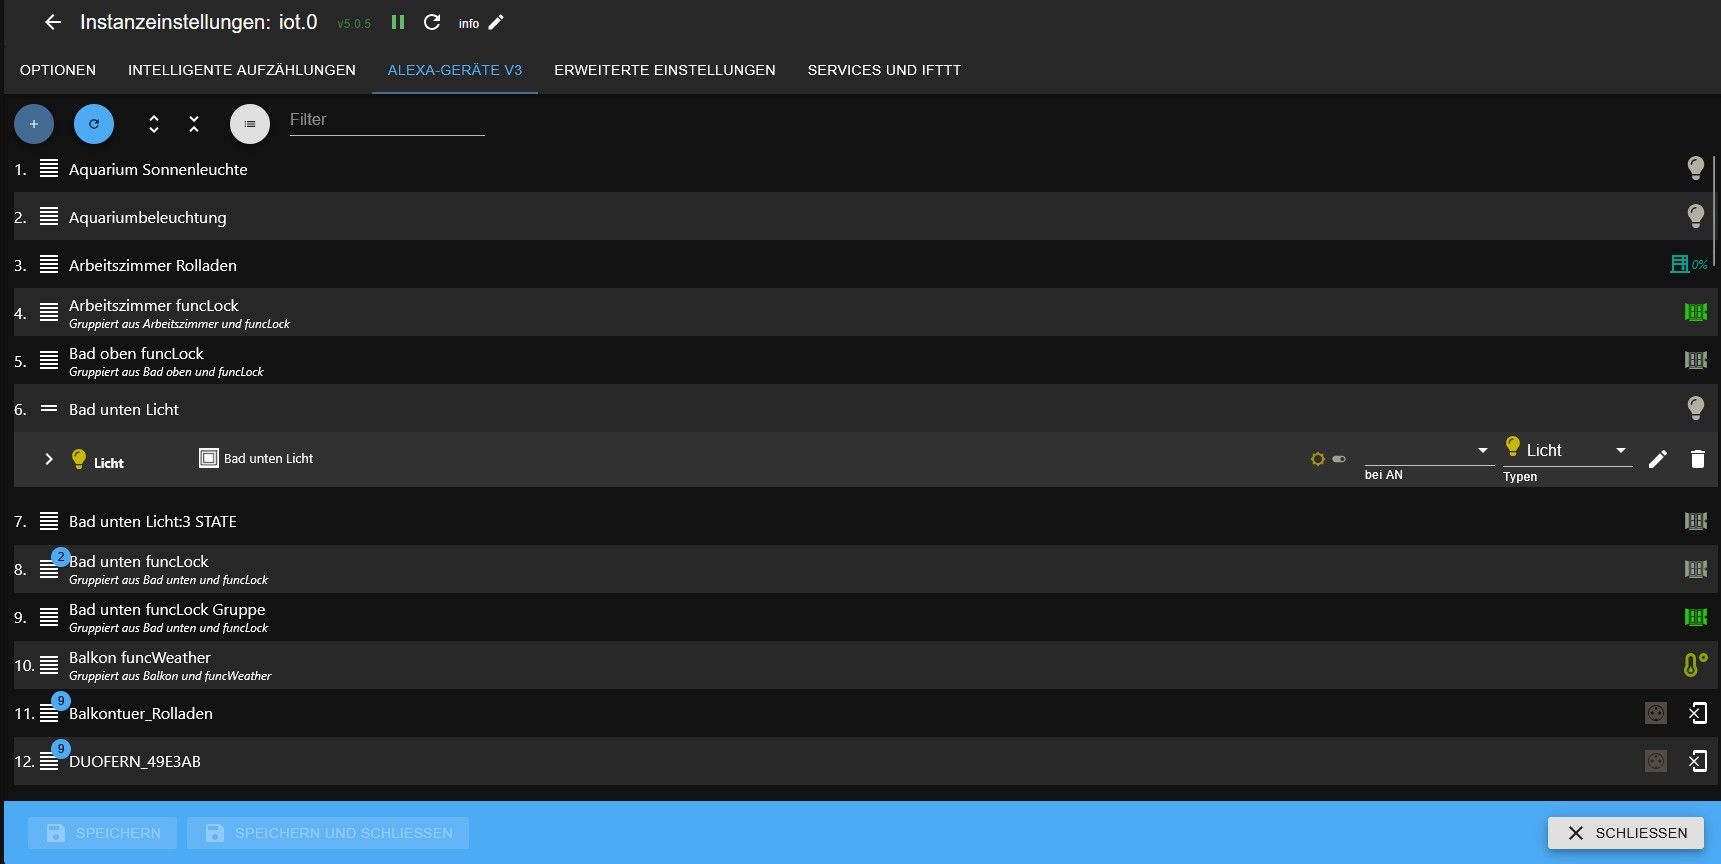Open the 'bei AN' dropdown
The height and width of the screenshot is (864, 1721).
point(1429,451)
